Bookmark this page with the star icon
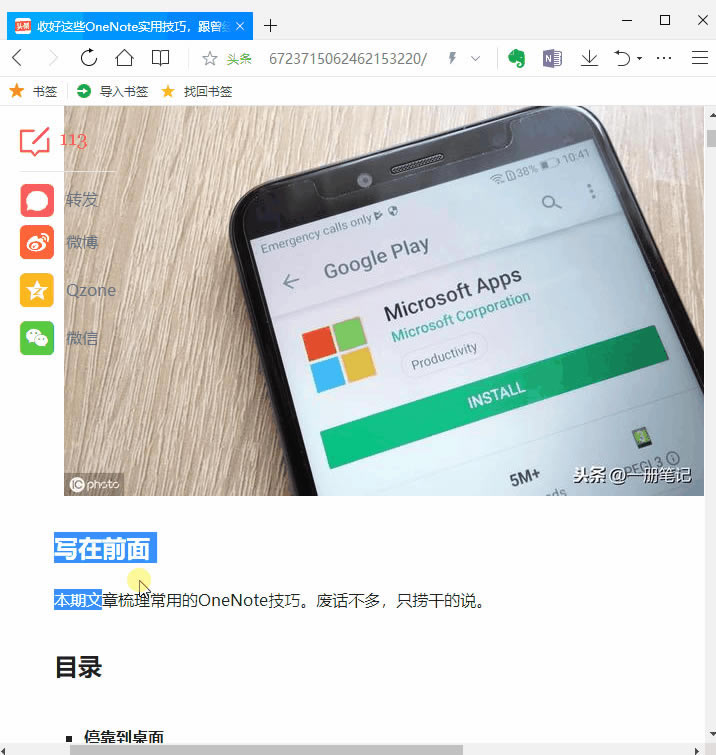Viewport: 716px width, 755px height. (x=209, y=59)
